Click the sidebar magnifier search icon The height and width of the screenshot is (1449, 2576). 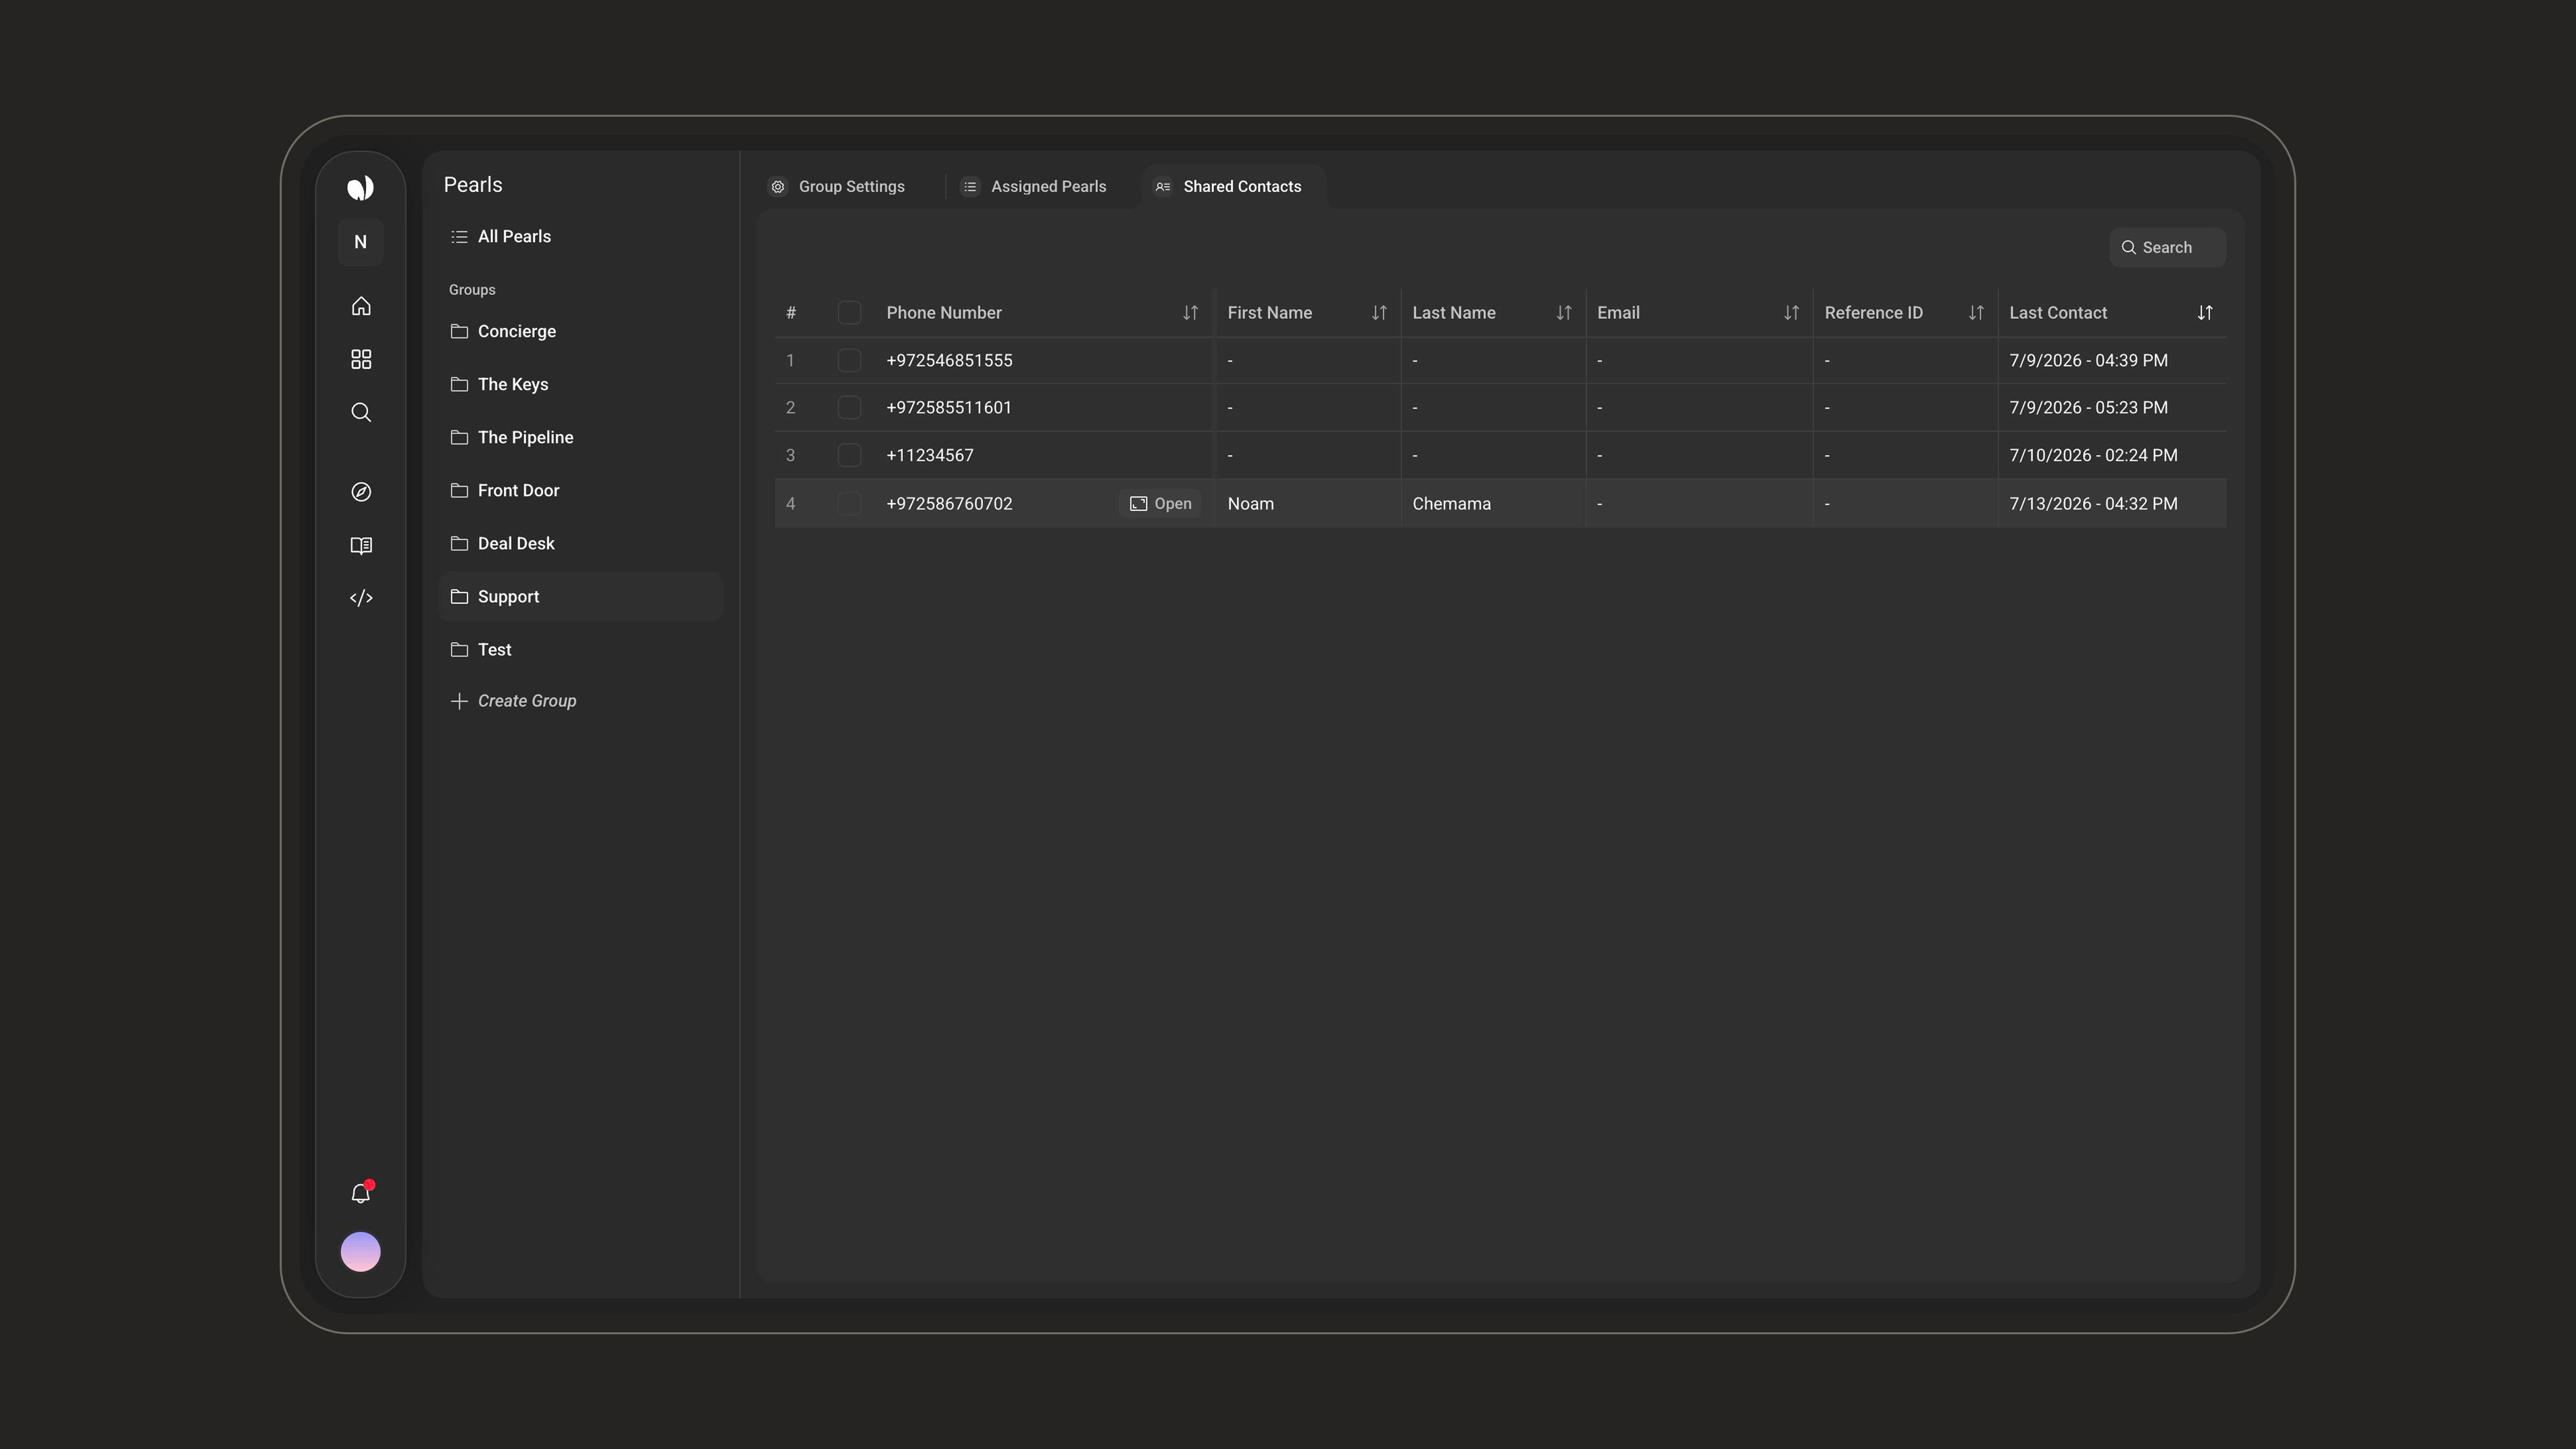tap(361, 412)
